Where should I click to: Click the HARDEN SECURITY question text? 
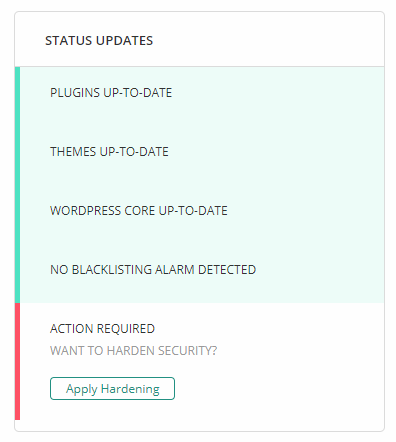click(x=162, y=351)
